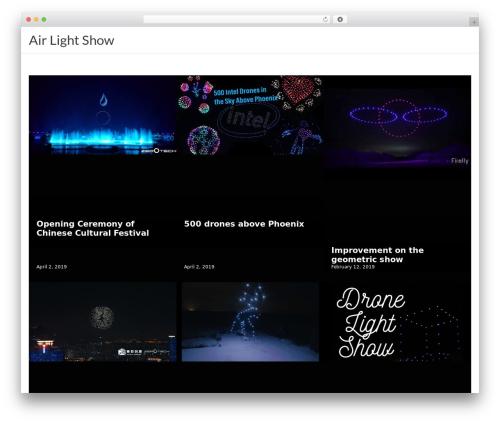
Task: Open the 500 Intel Drones thumbnail
Action: click(x=250, y=115)
